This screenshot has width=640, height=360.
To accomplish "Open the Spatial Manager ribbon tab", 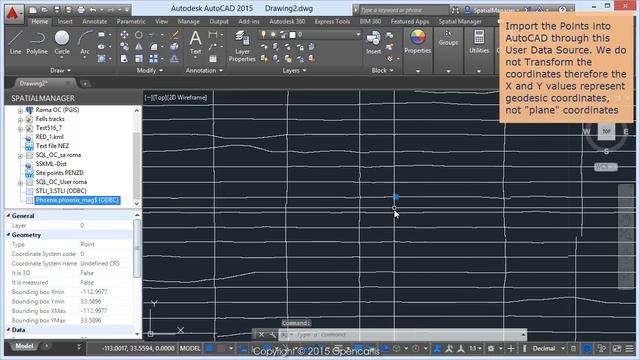I will 460,21.
